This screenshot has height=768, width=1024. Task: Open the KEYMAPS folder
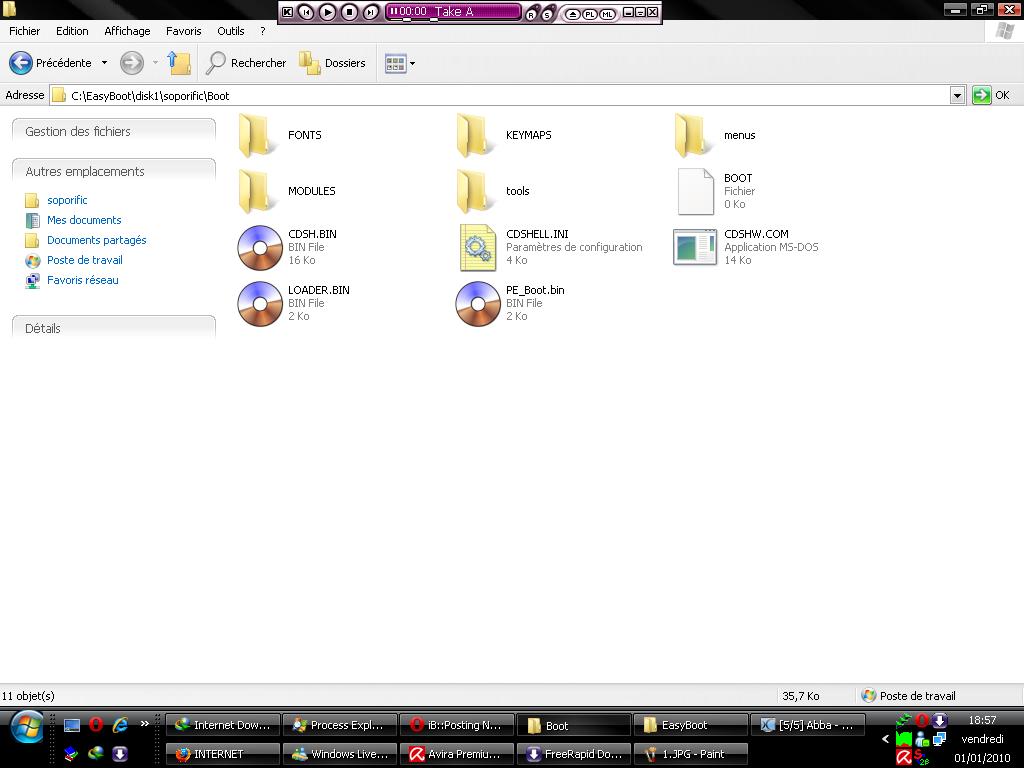504,135
